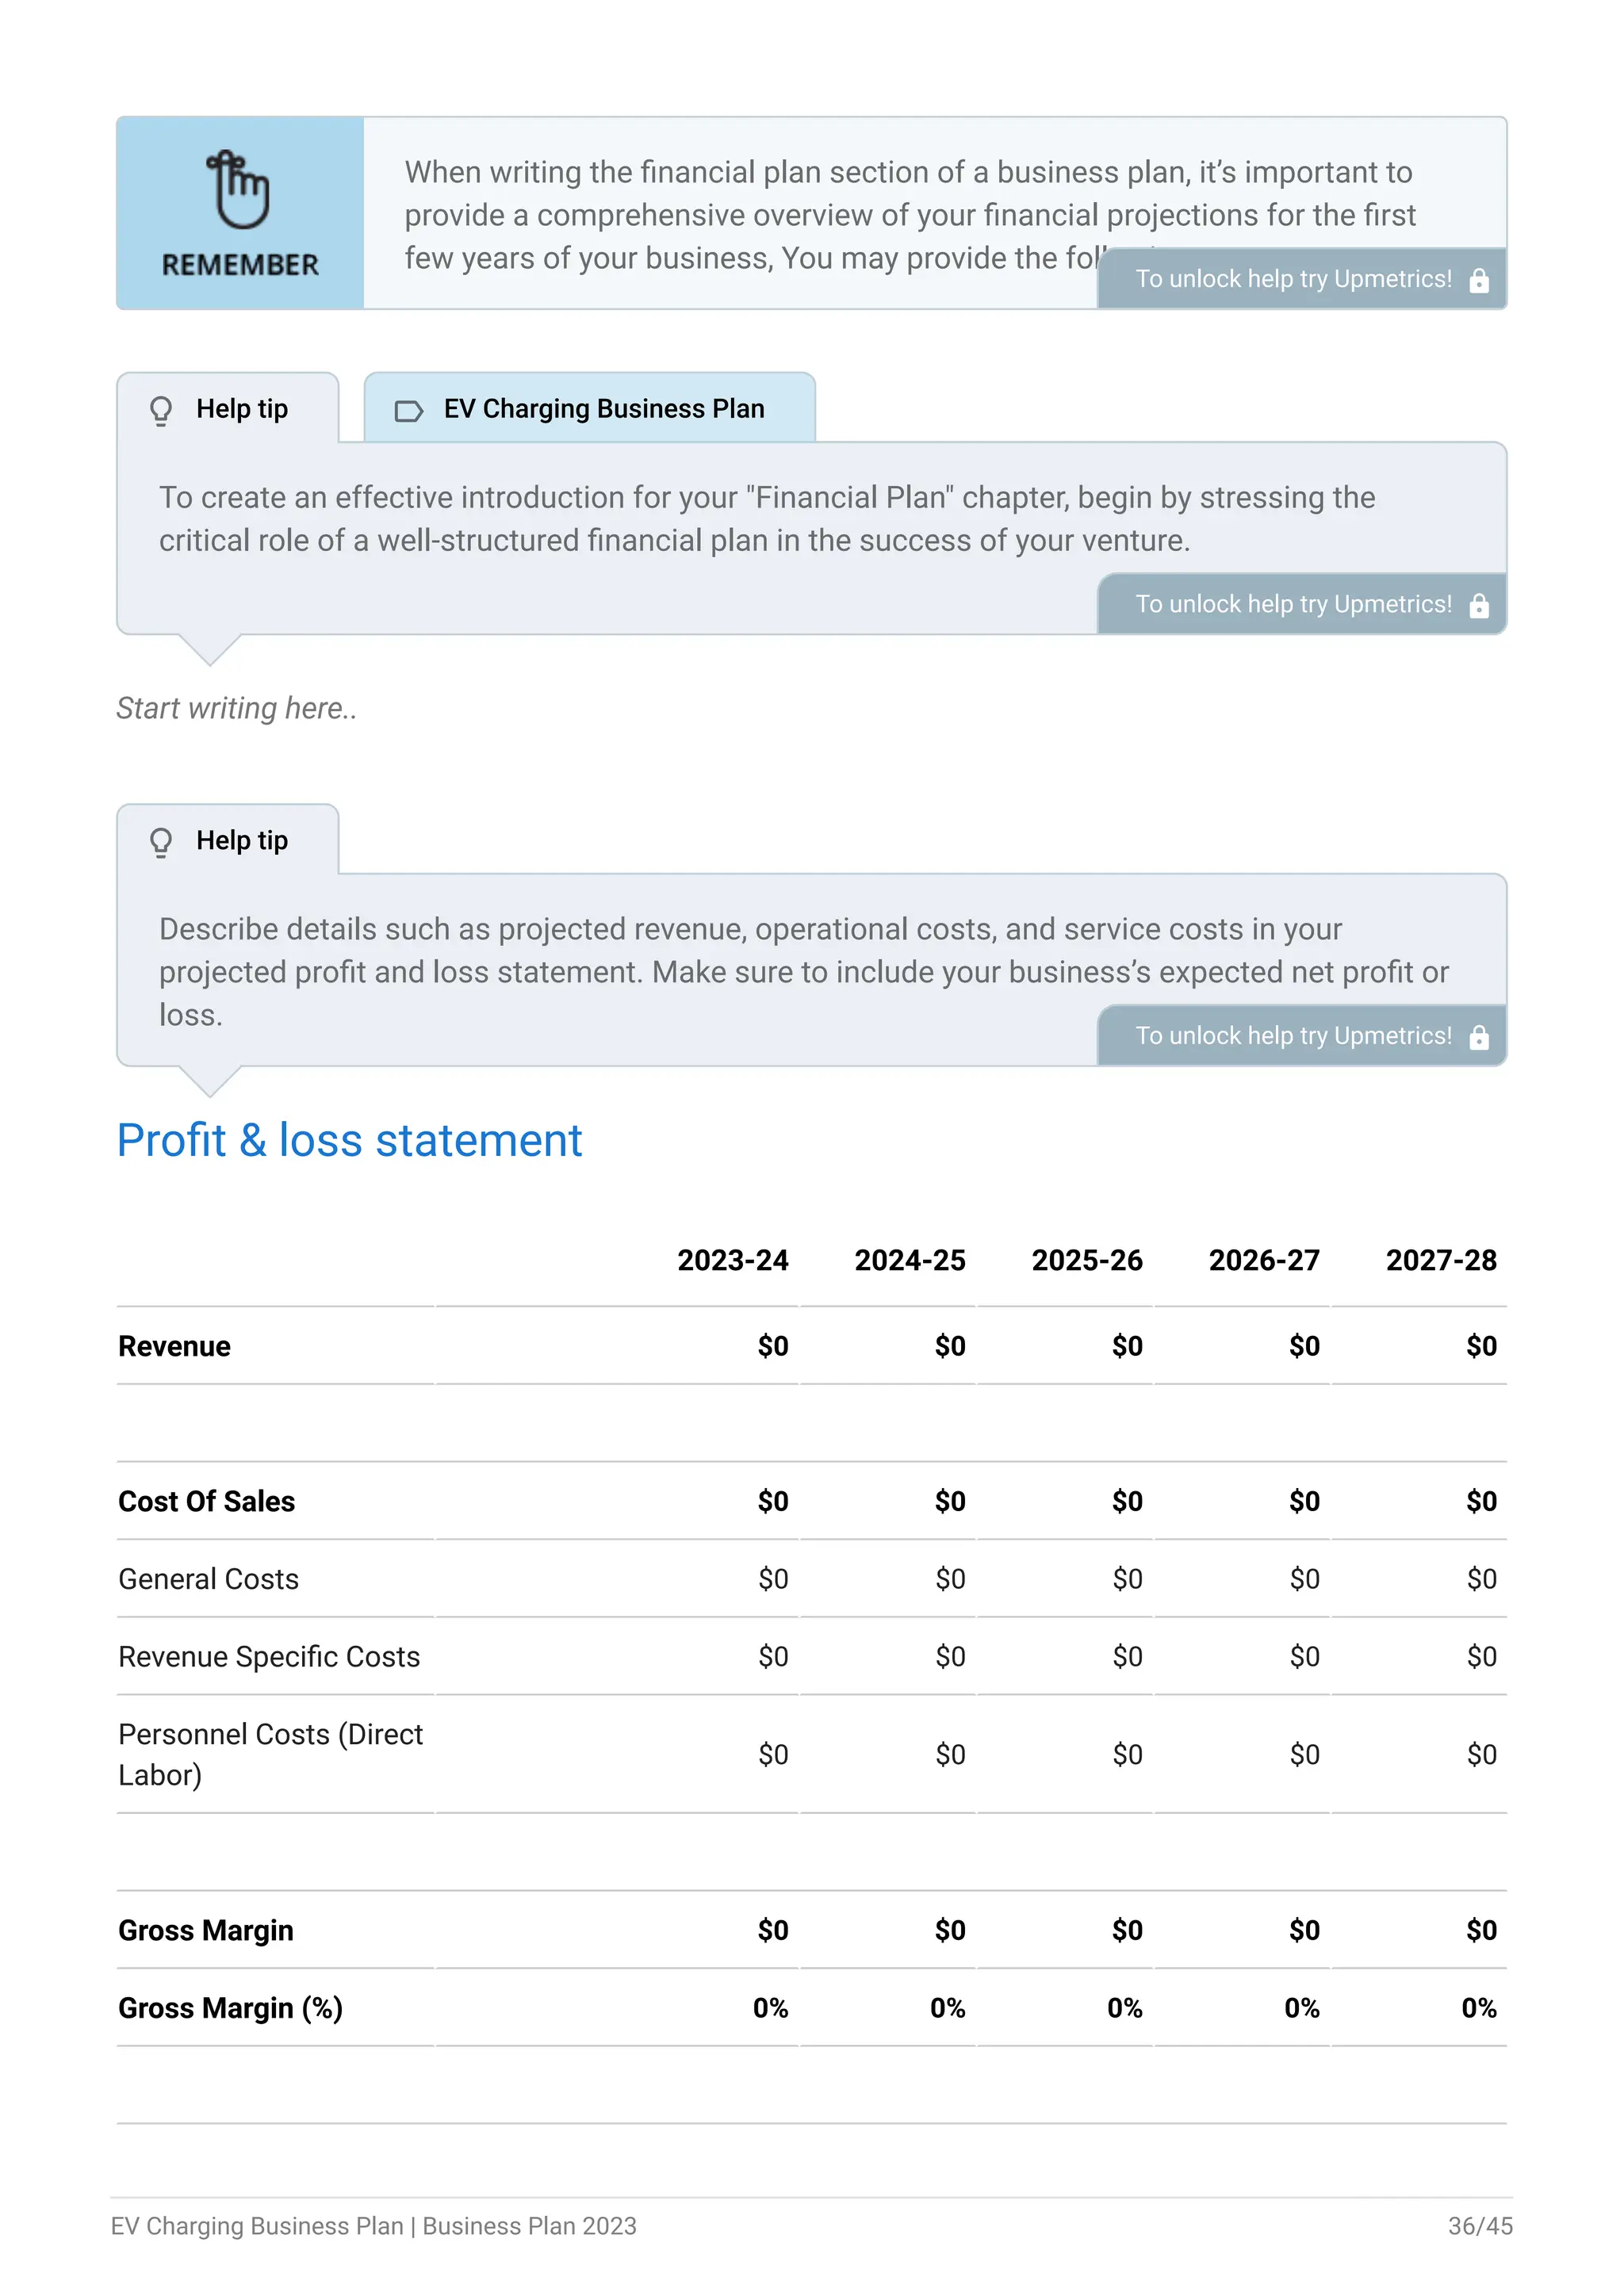
Task: Click the Gross Margin (%) row label
Action: point(230,2008)
